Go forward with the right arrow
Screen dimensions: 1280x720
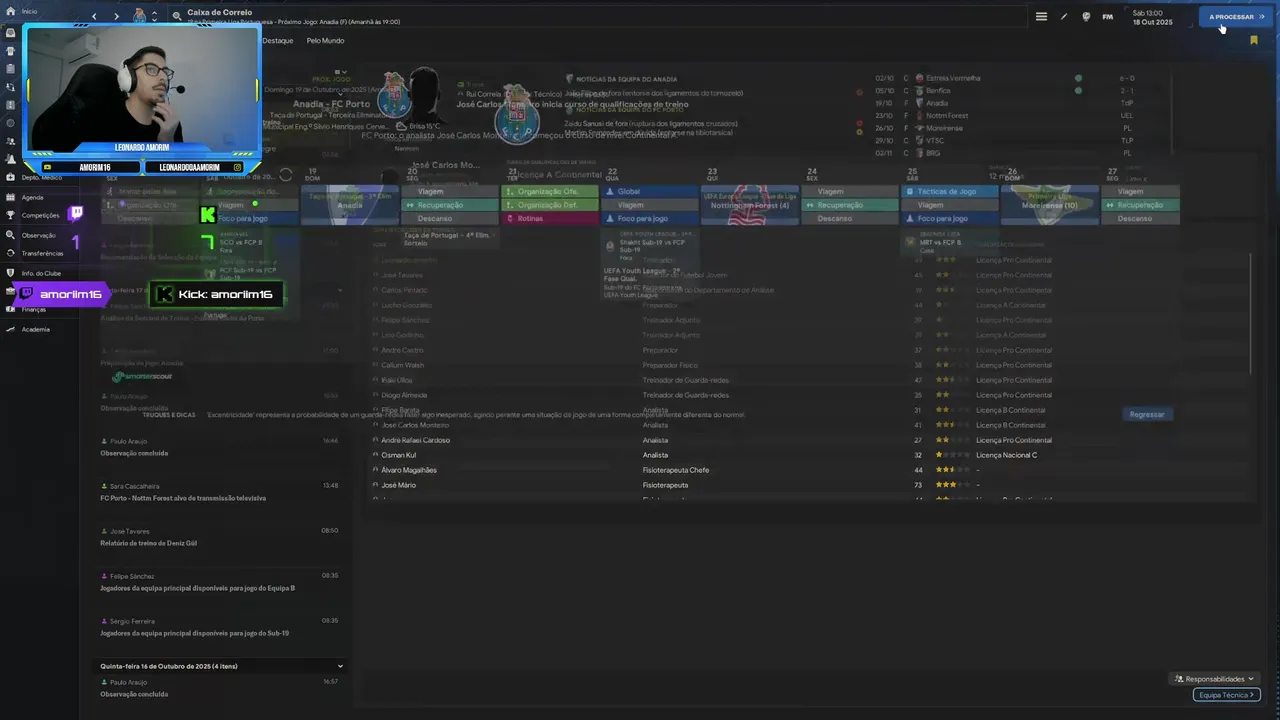(x=116, y=16)
